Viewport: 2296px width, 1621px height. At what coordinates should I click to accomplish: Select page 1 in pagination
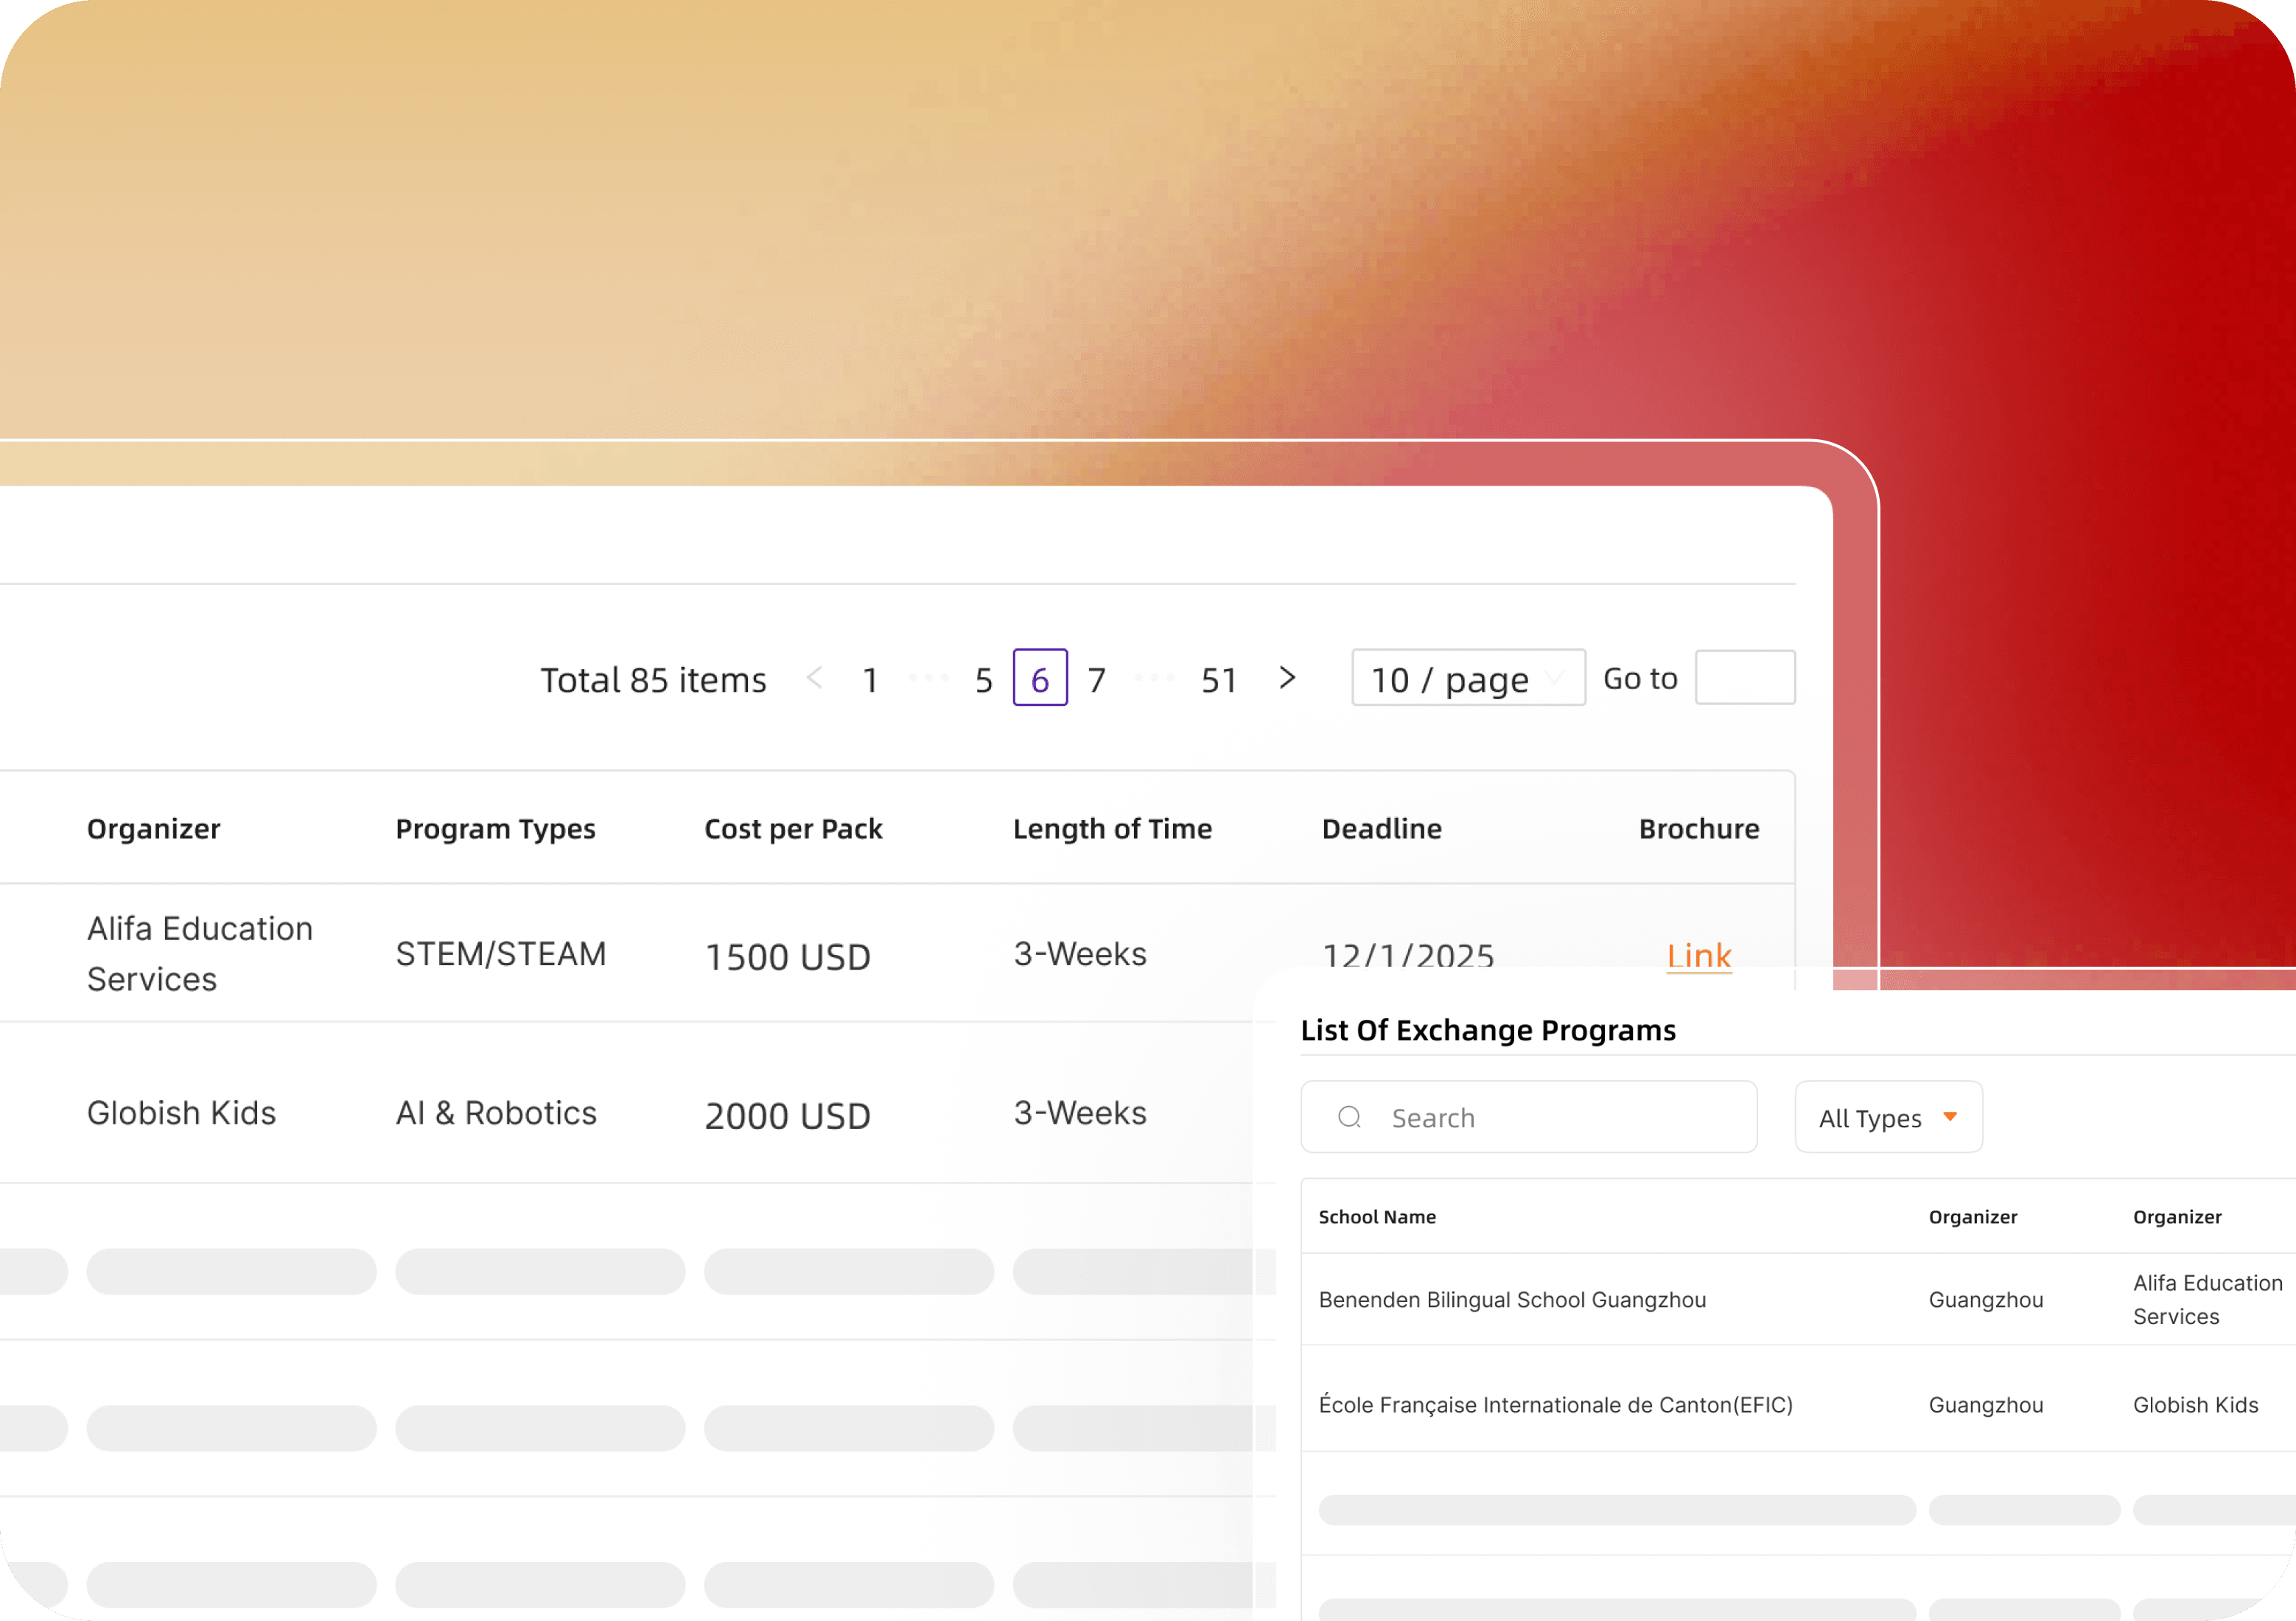870,680
